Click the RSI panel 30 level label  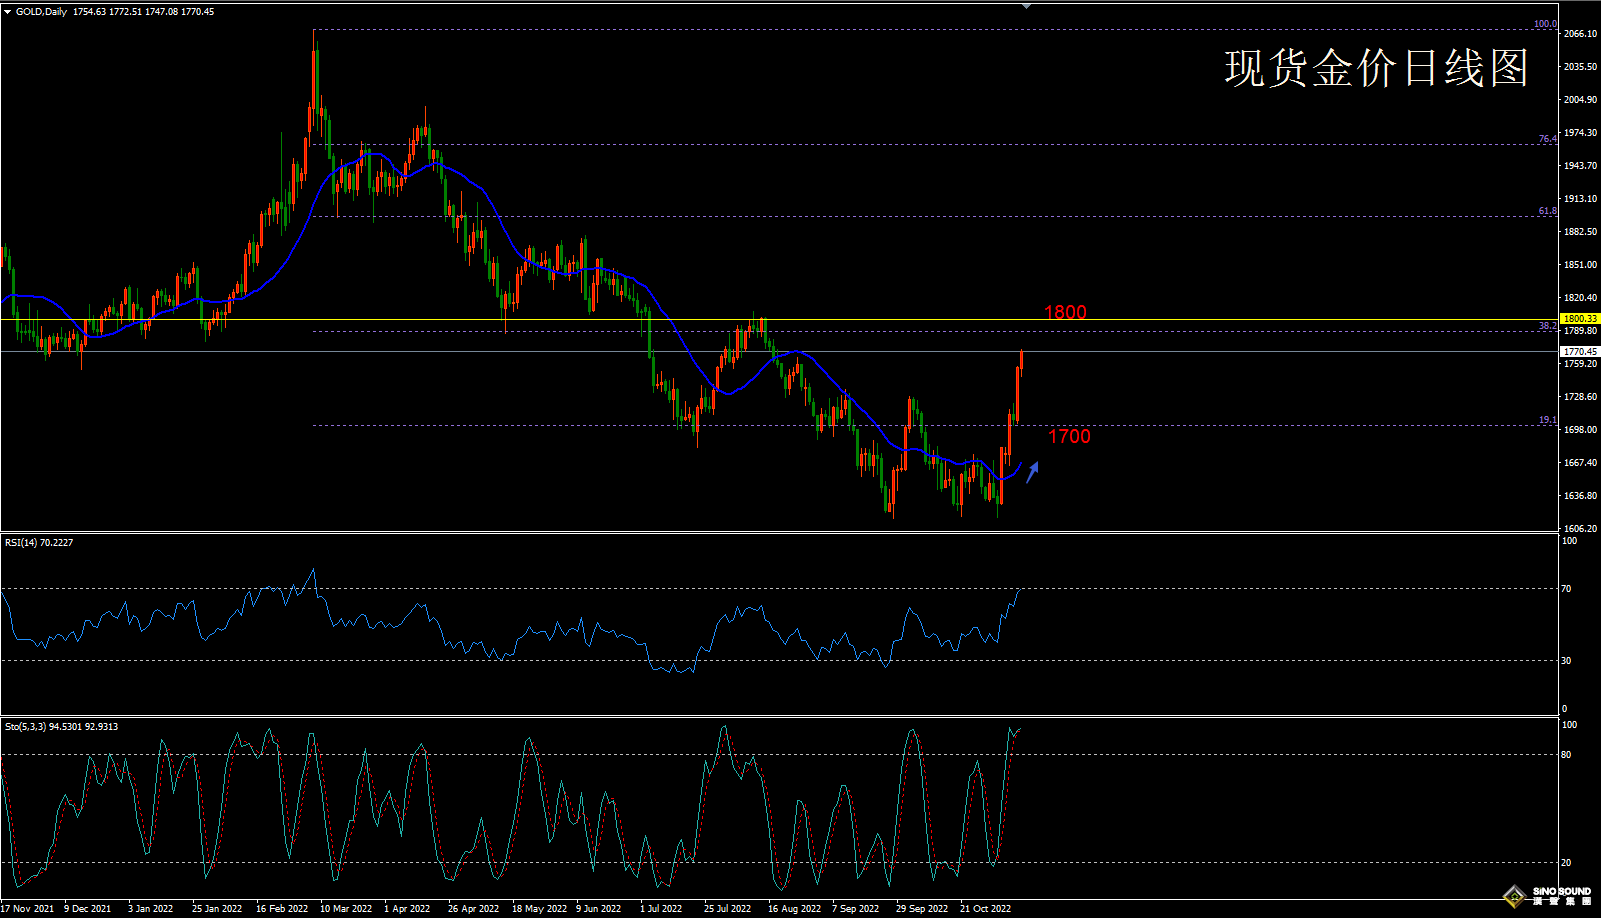[x=1567, y=661]
